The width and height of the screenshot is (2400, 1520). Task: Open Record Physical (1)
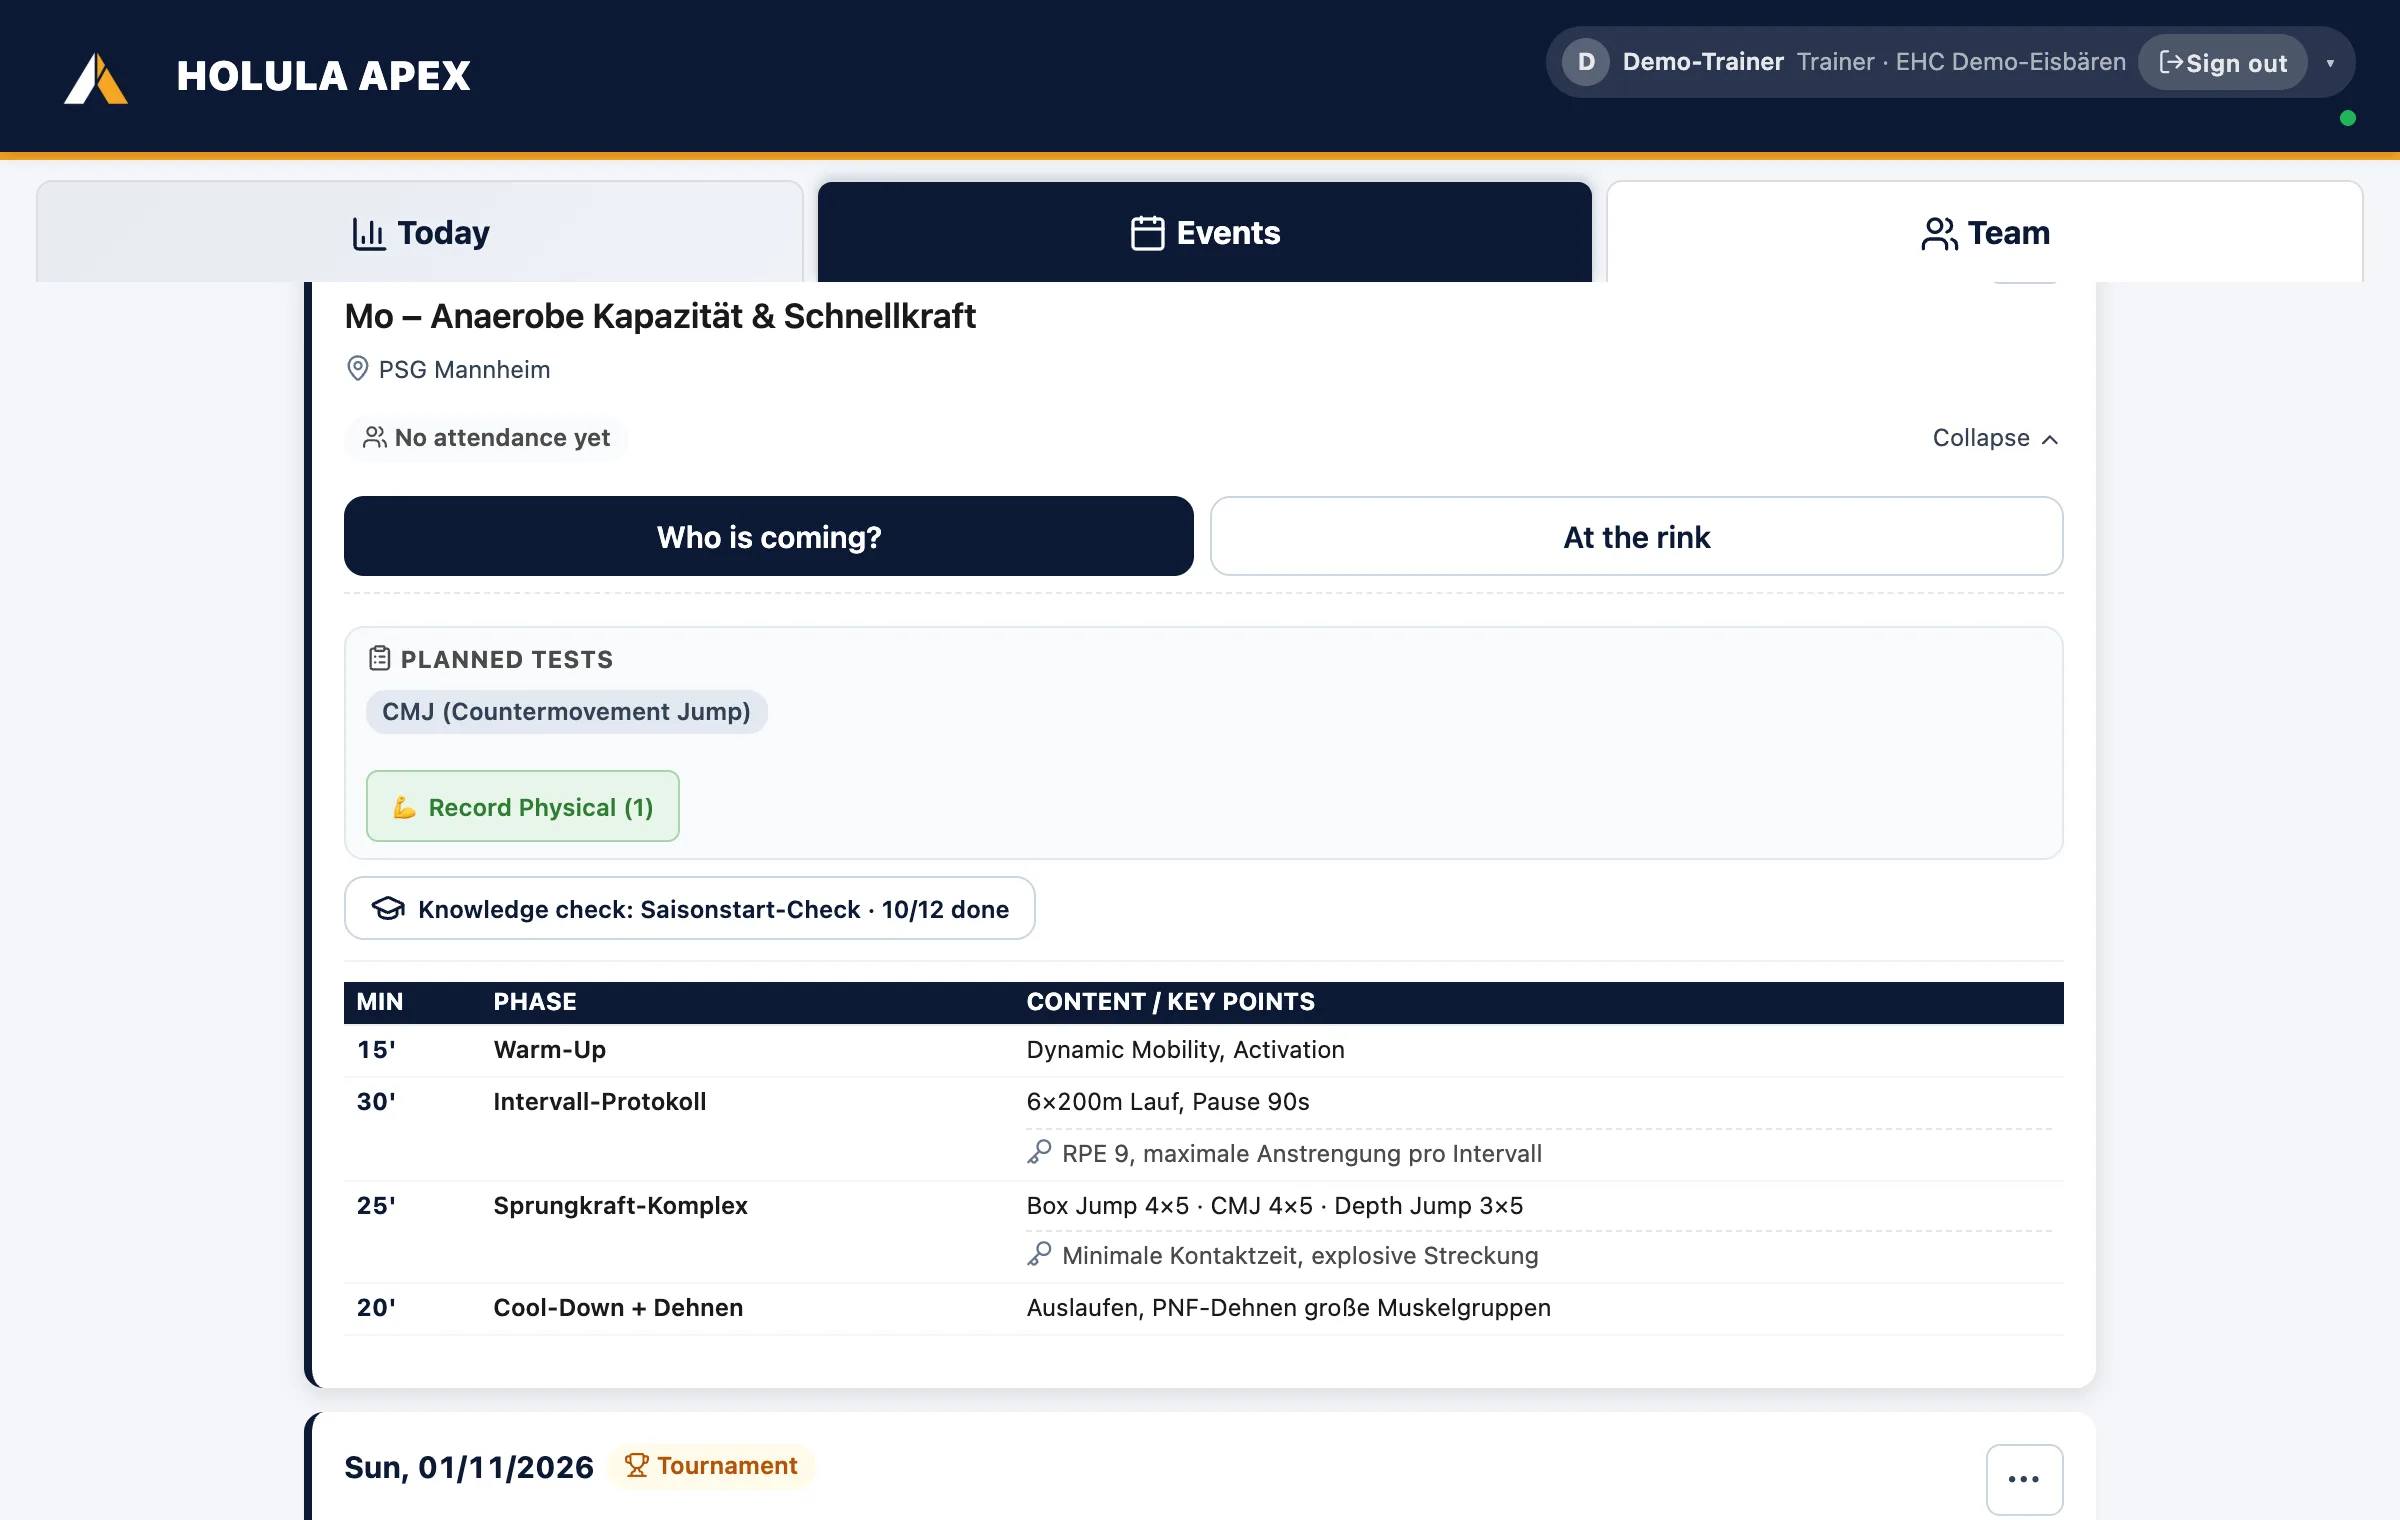point(522,806)
